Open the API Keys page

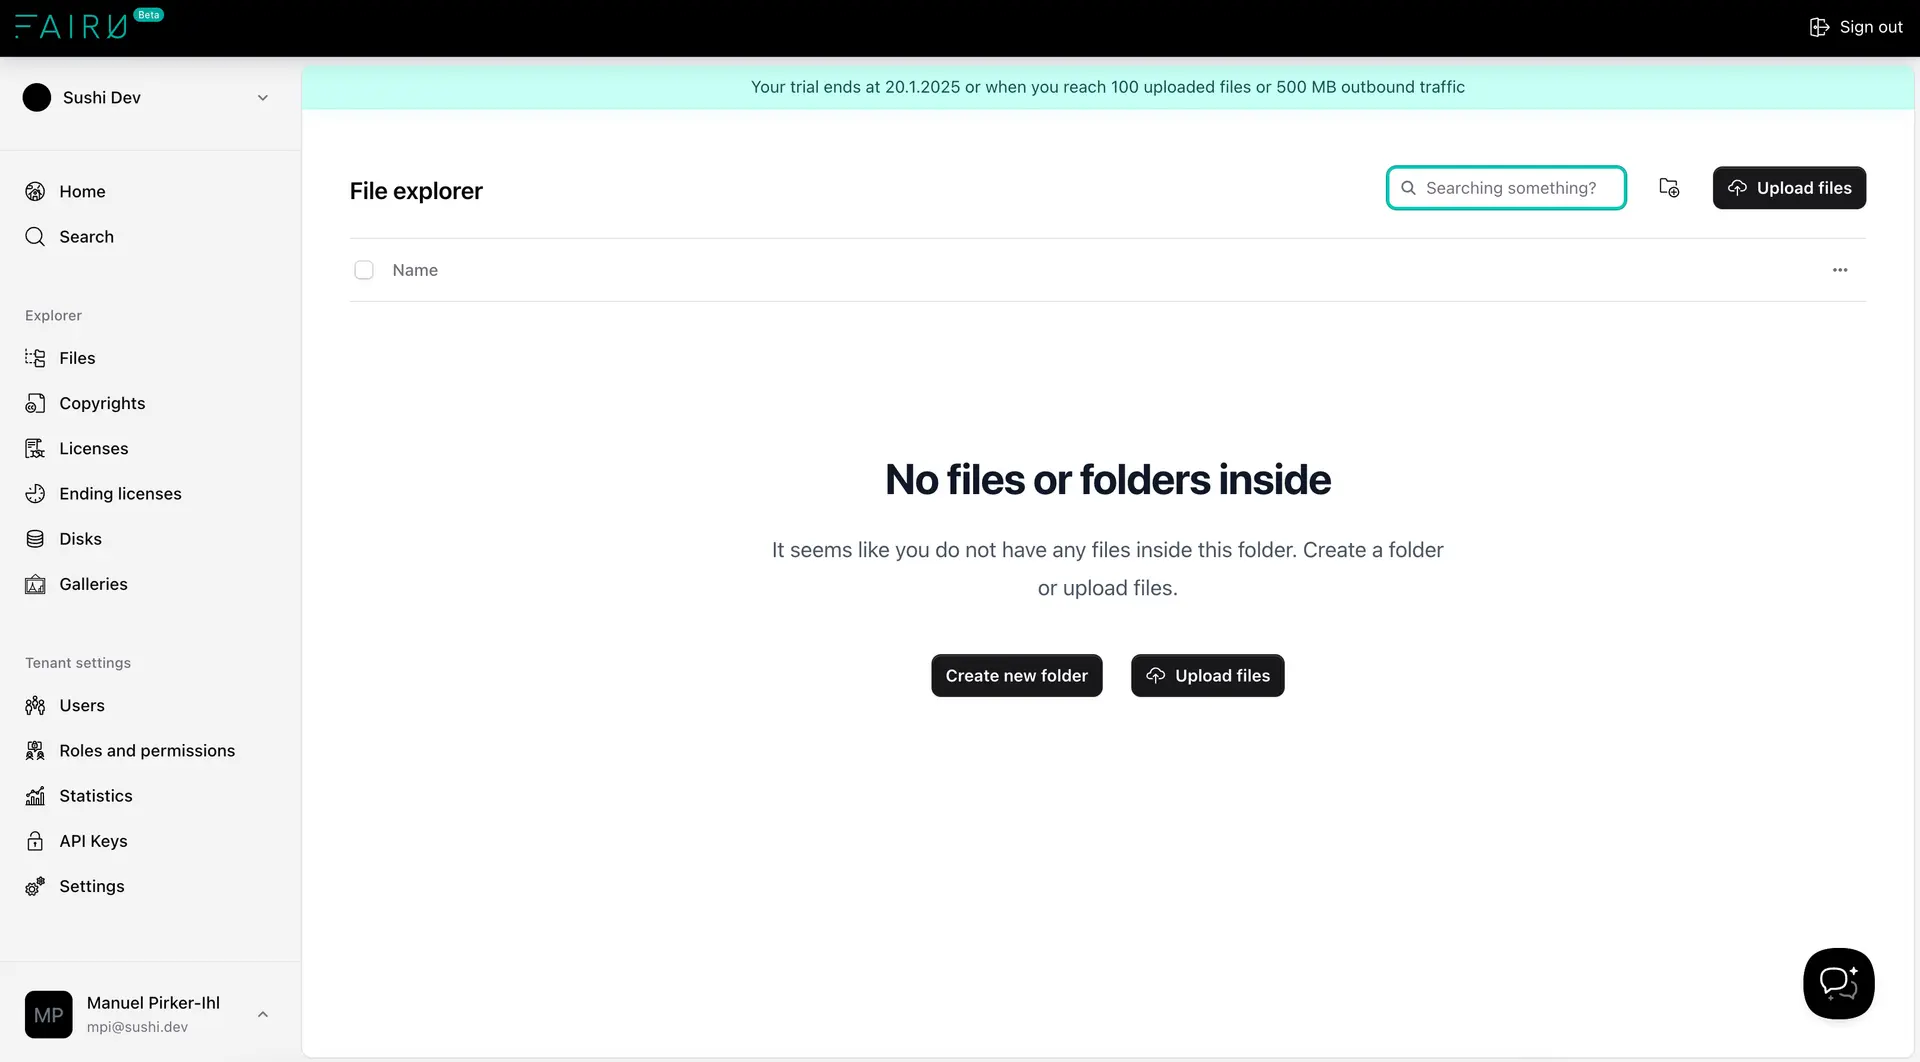pos(91,840)
